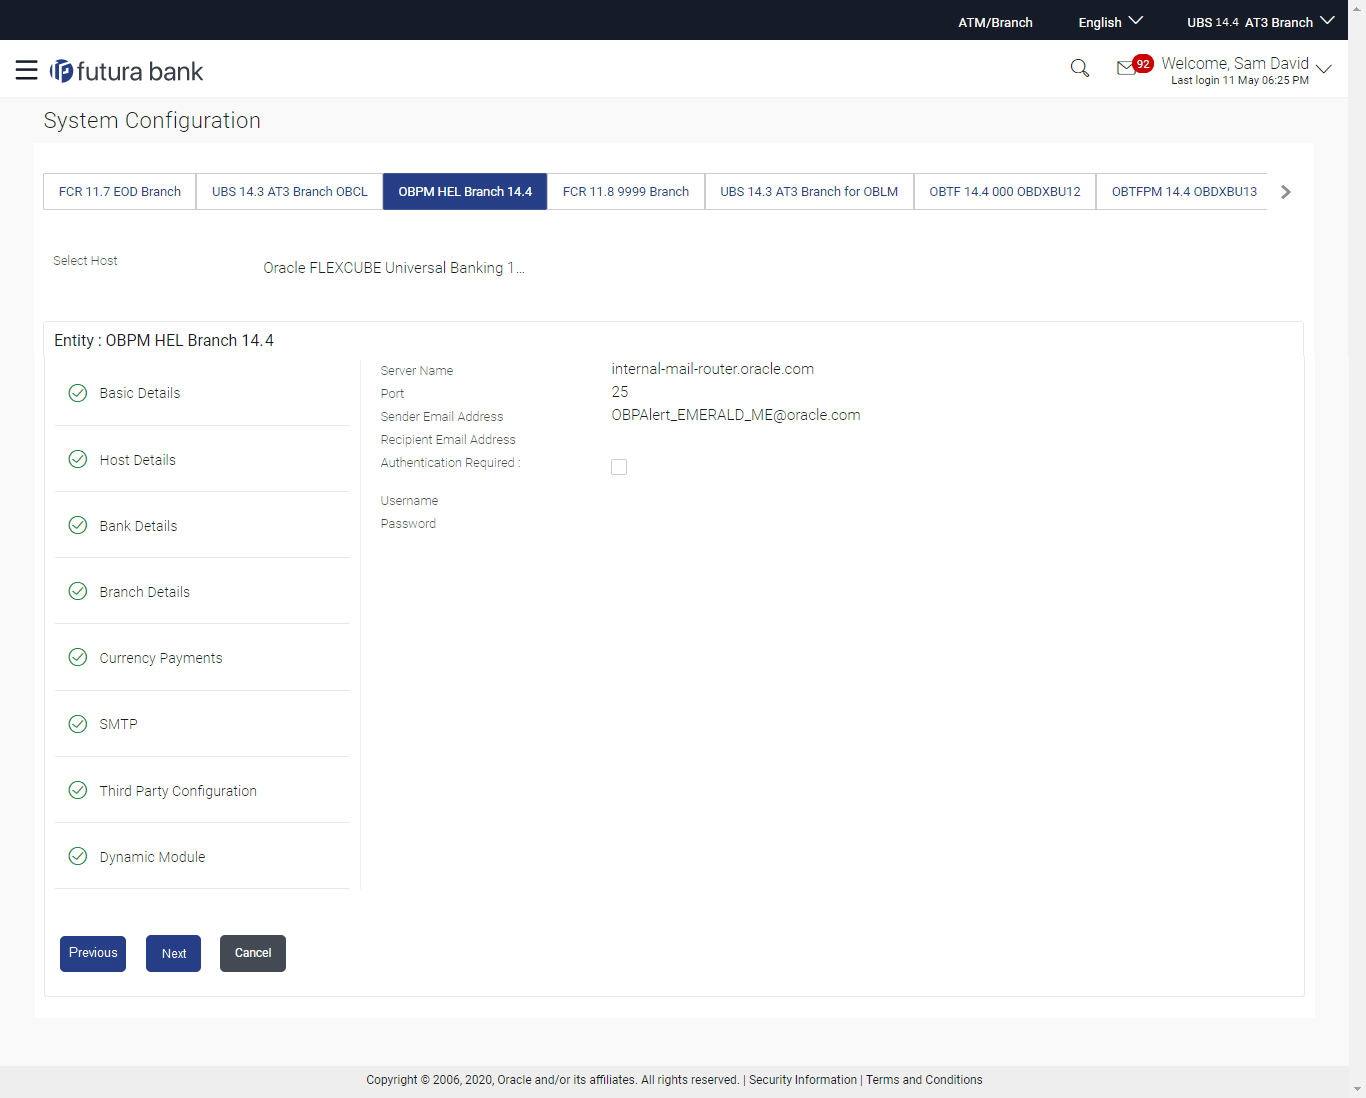Click the Host Details checkmark icon

coord(78,459)
